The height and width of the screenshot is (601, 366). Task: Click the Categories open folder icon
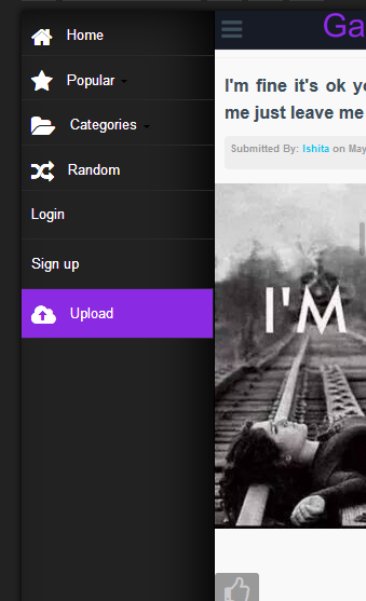(x=43, y=126)
